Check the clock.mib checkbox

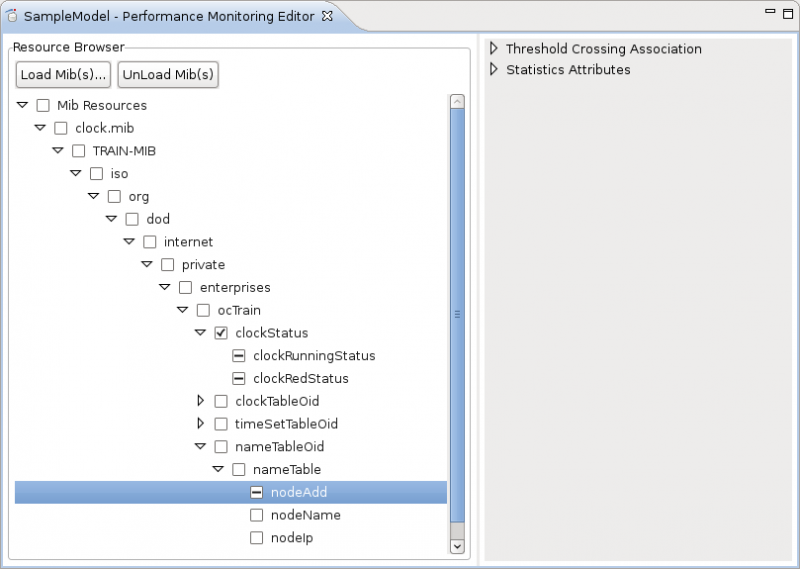click(61, 128)
